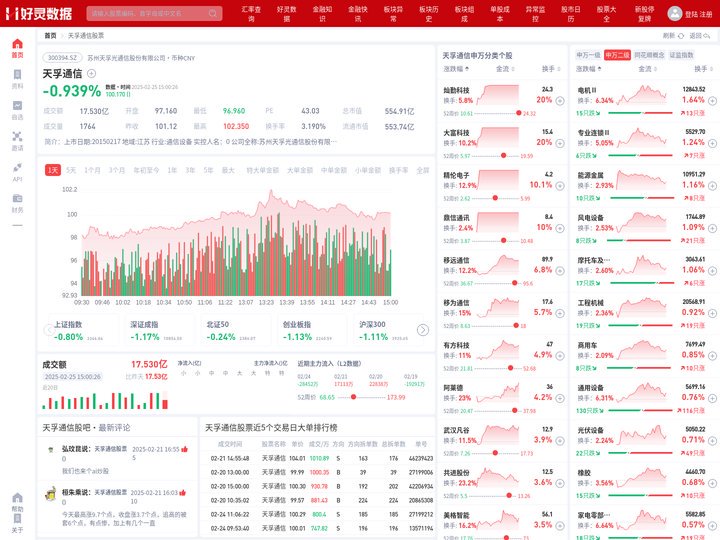Open chart 全屏 fullscreen mode
720x540 pixels.
pyautogui.click(x=422, y=170)
